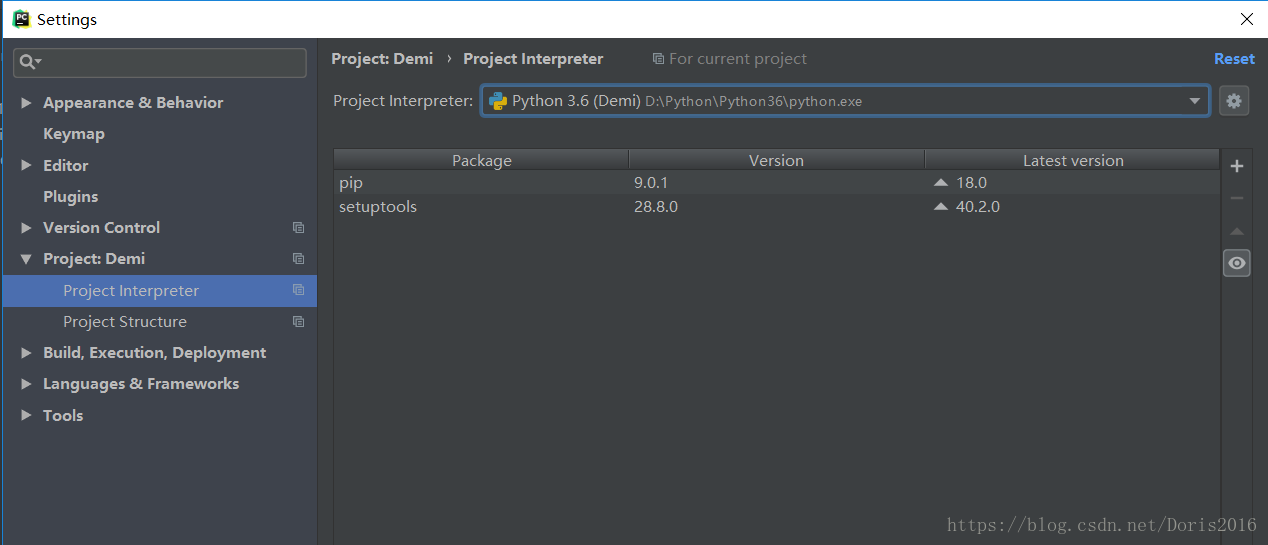The image size is (1268, 545).
Task: Click the search magnifier icon in the settings search
Action: 29,62
